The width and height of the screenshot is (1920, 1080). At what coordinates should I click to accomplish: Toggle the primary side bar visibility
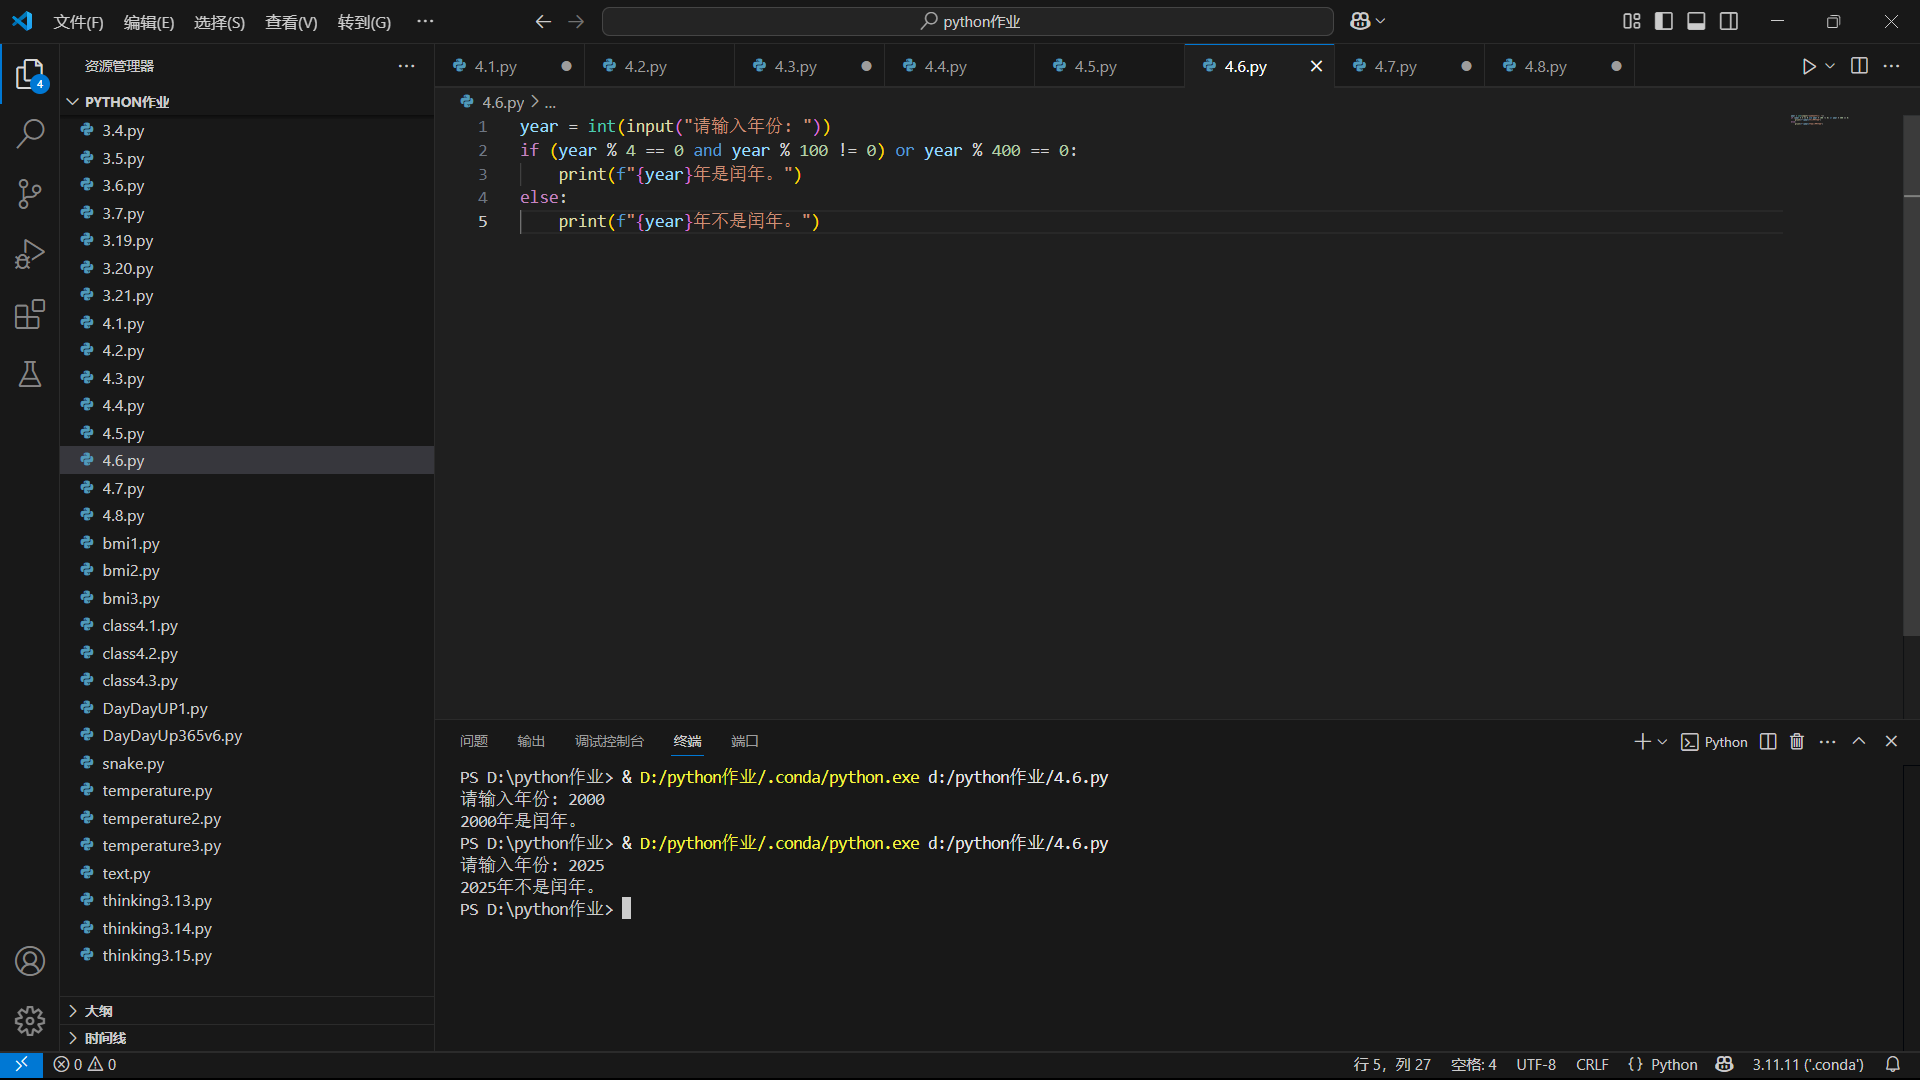pyautogui.click(x=1664, y=21)
